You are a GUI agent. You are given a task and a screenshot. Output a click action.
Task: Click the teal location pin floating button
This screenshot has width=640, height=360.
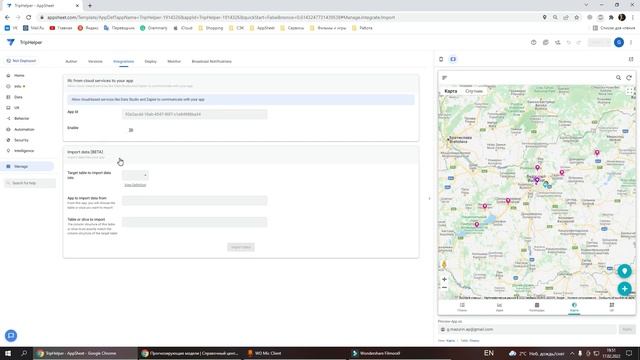[624, 271]
